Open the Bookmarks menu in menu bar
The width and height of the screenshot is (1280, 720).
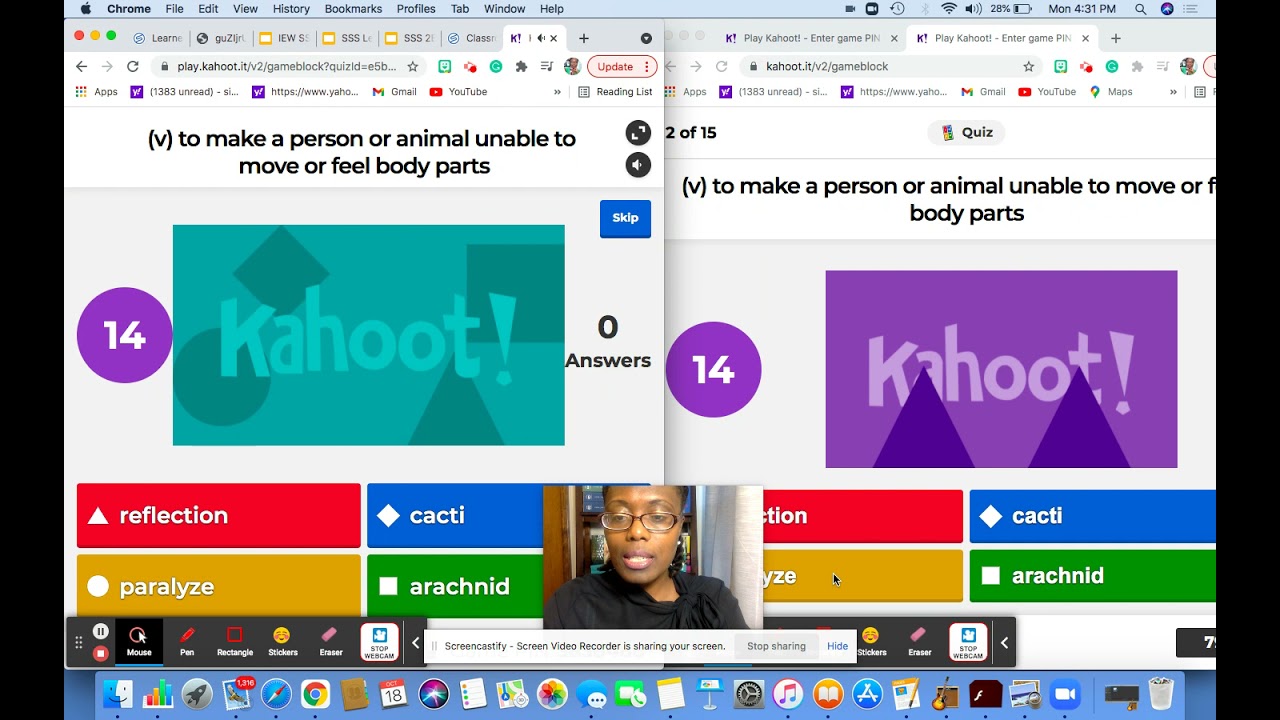[x=353, y=9]
